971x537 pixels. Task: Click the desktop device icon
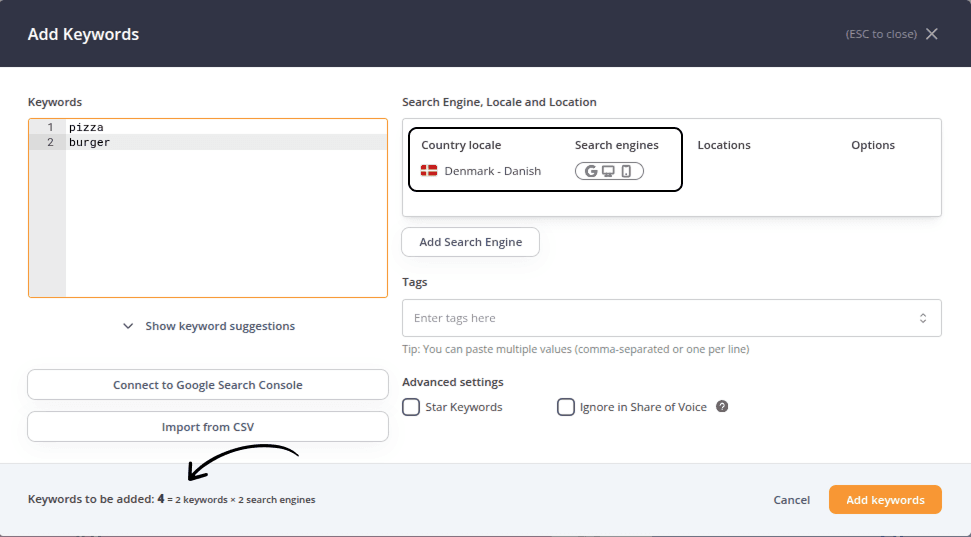[x=609, y=171]
